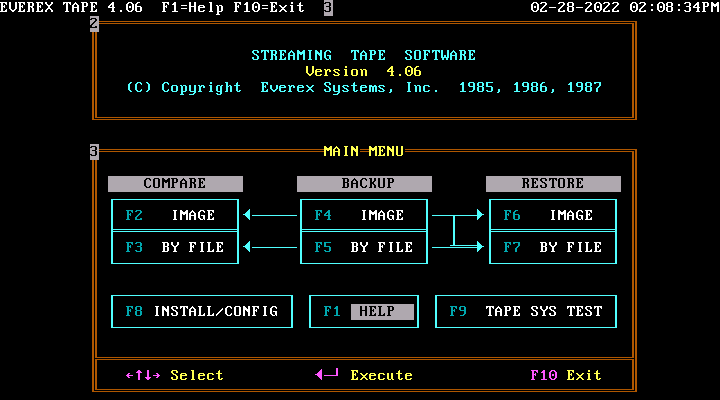
Task: Click the Select label in bottom bar
Action: click(197, 375)
